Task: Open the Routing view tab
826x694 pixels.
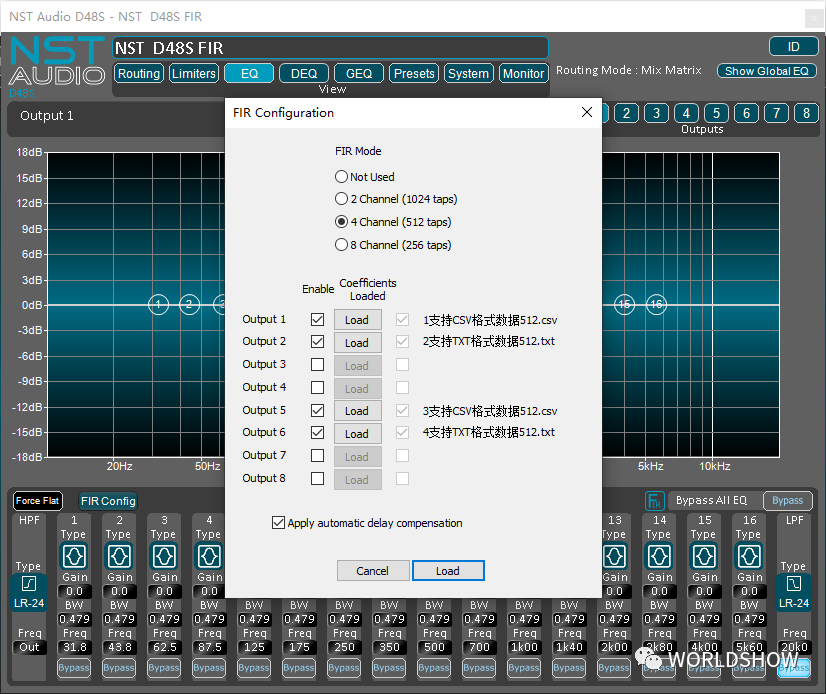Action: coord(139,73)
